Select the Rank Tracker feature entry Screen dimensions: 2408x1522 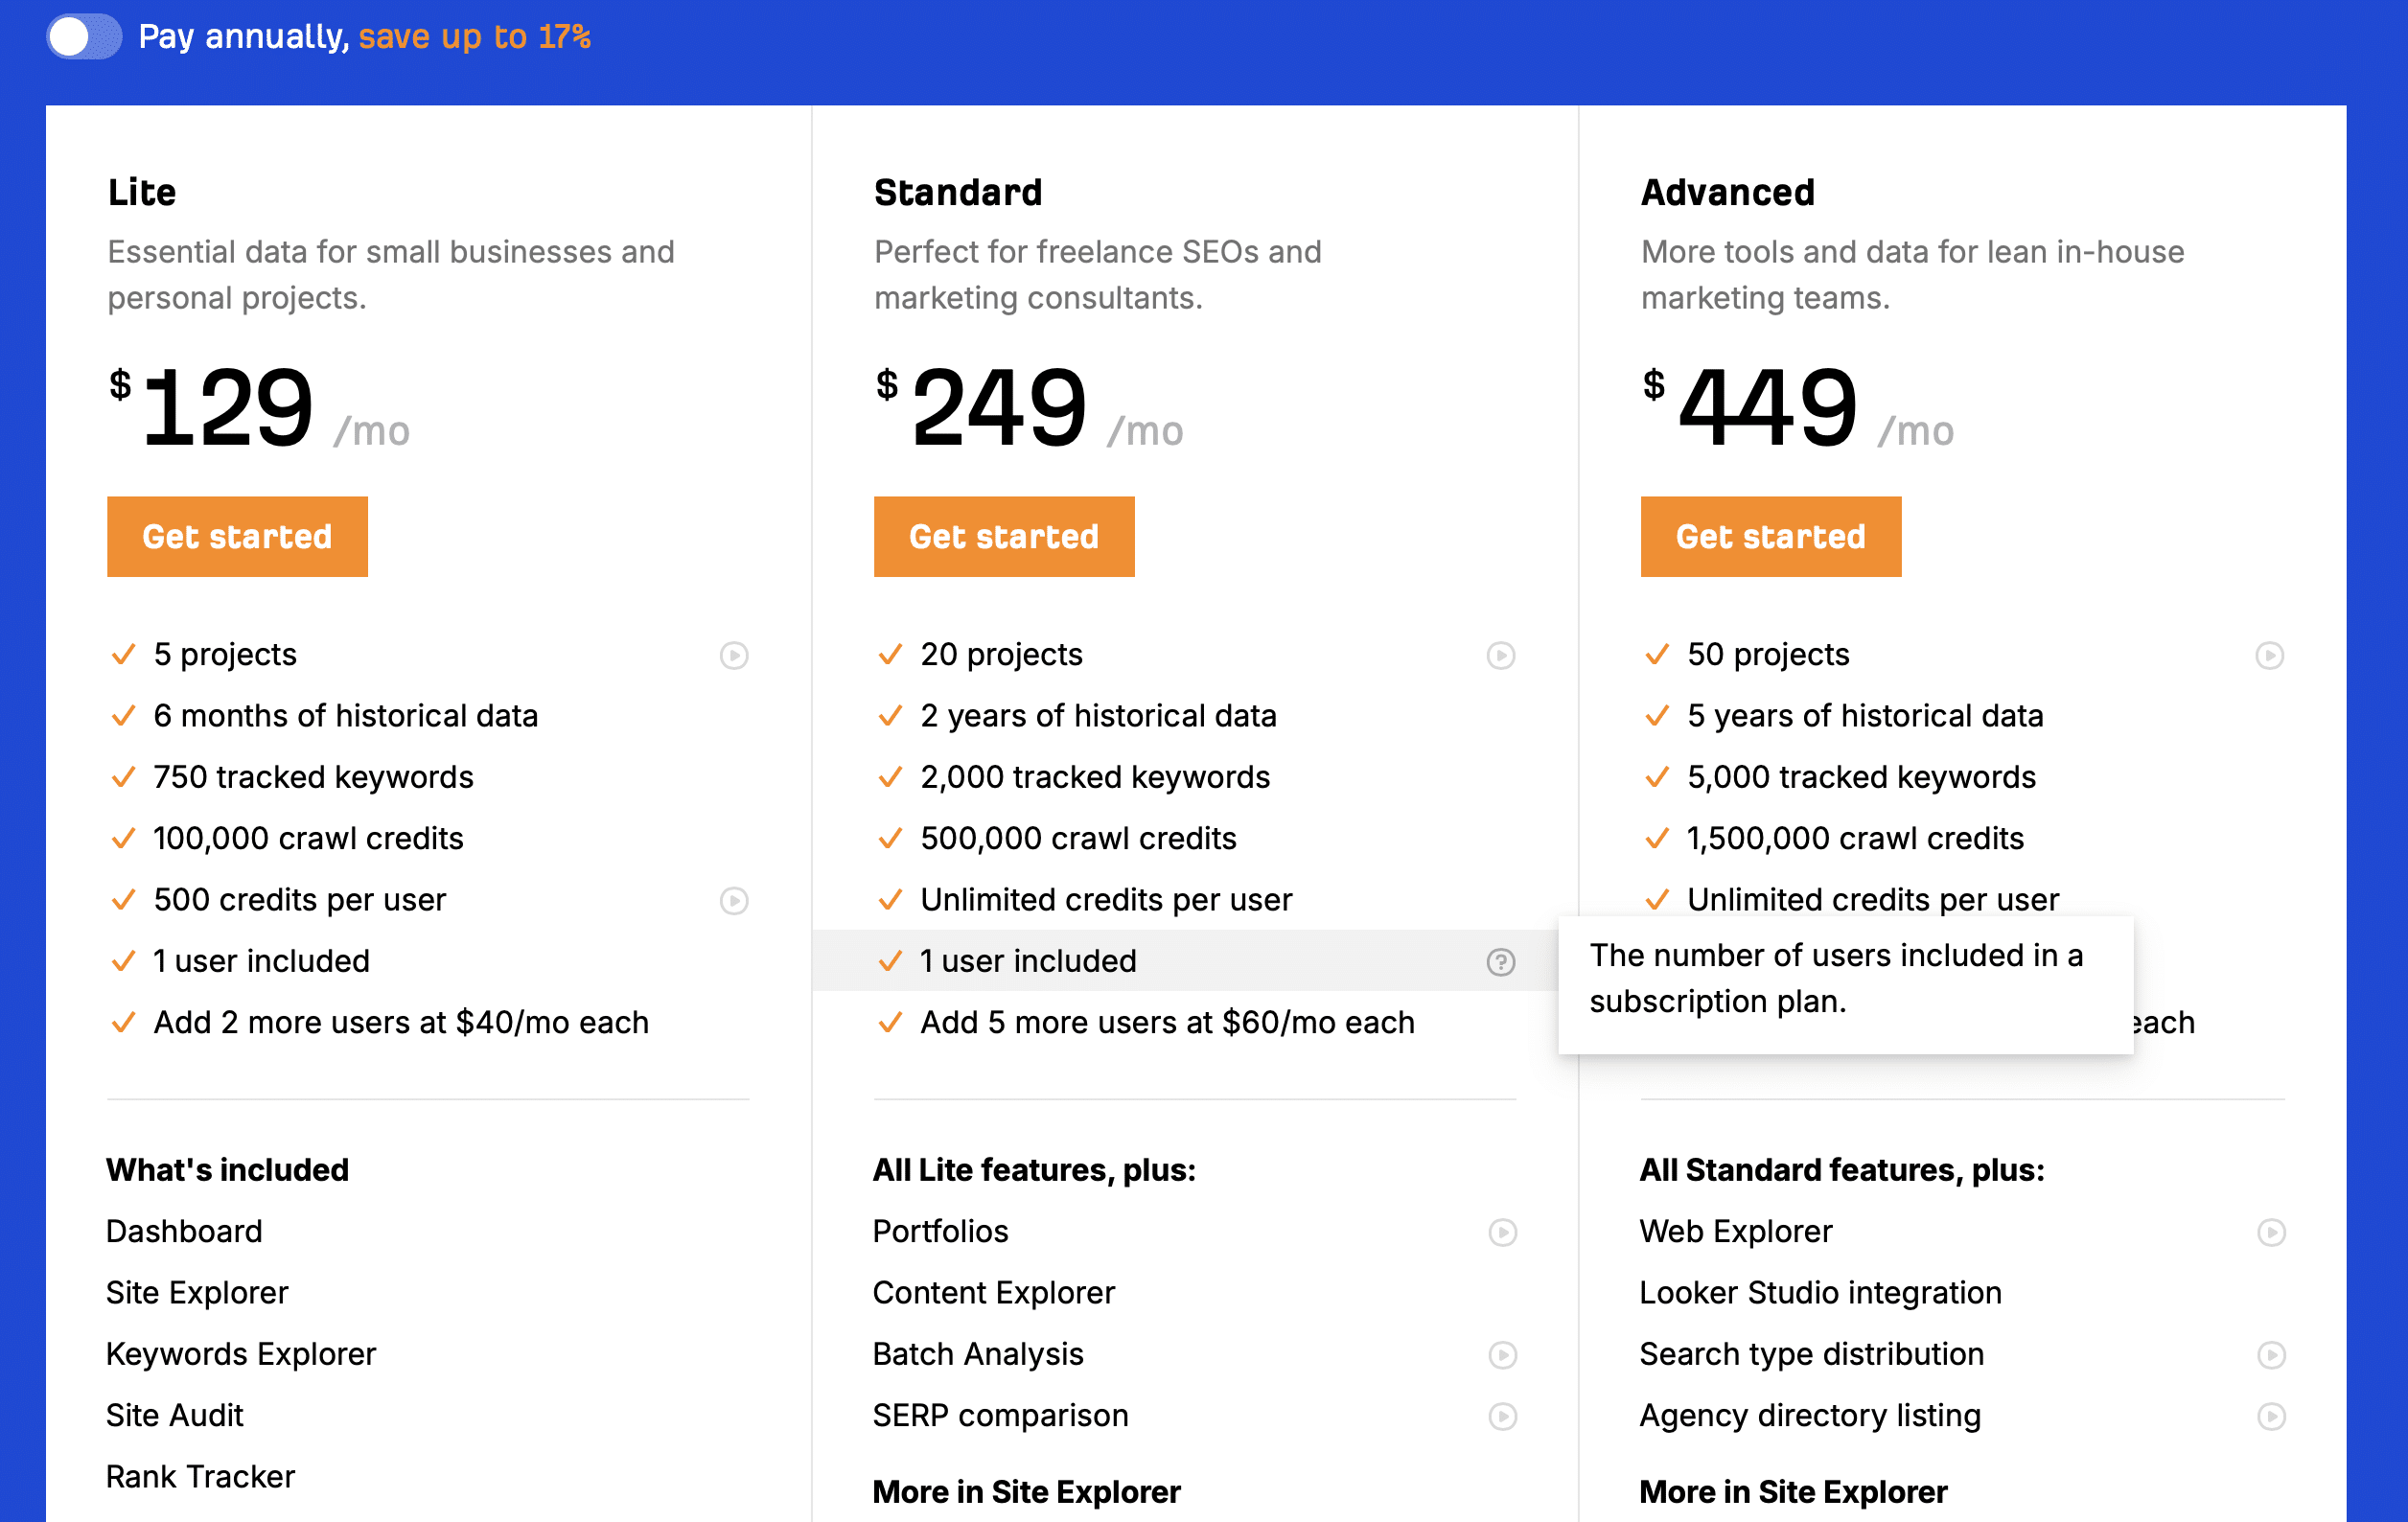pyautogui.click(x=200, y=1477)
